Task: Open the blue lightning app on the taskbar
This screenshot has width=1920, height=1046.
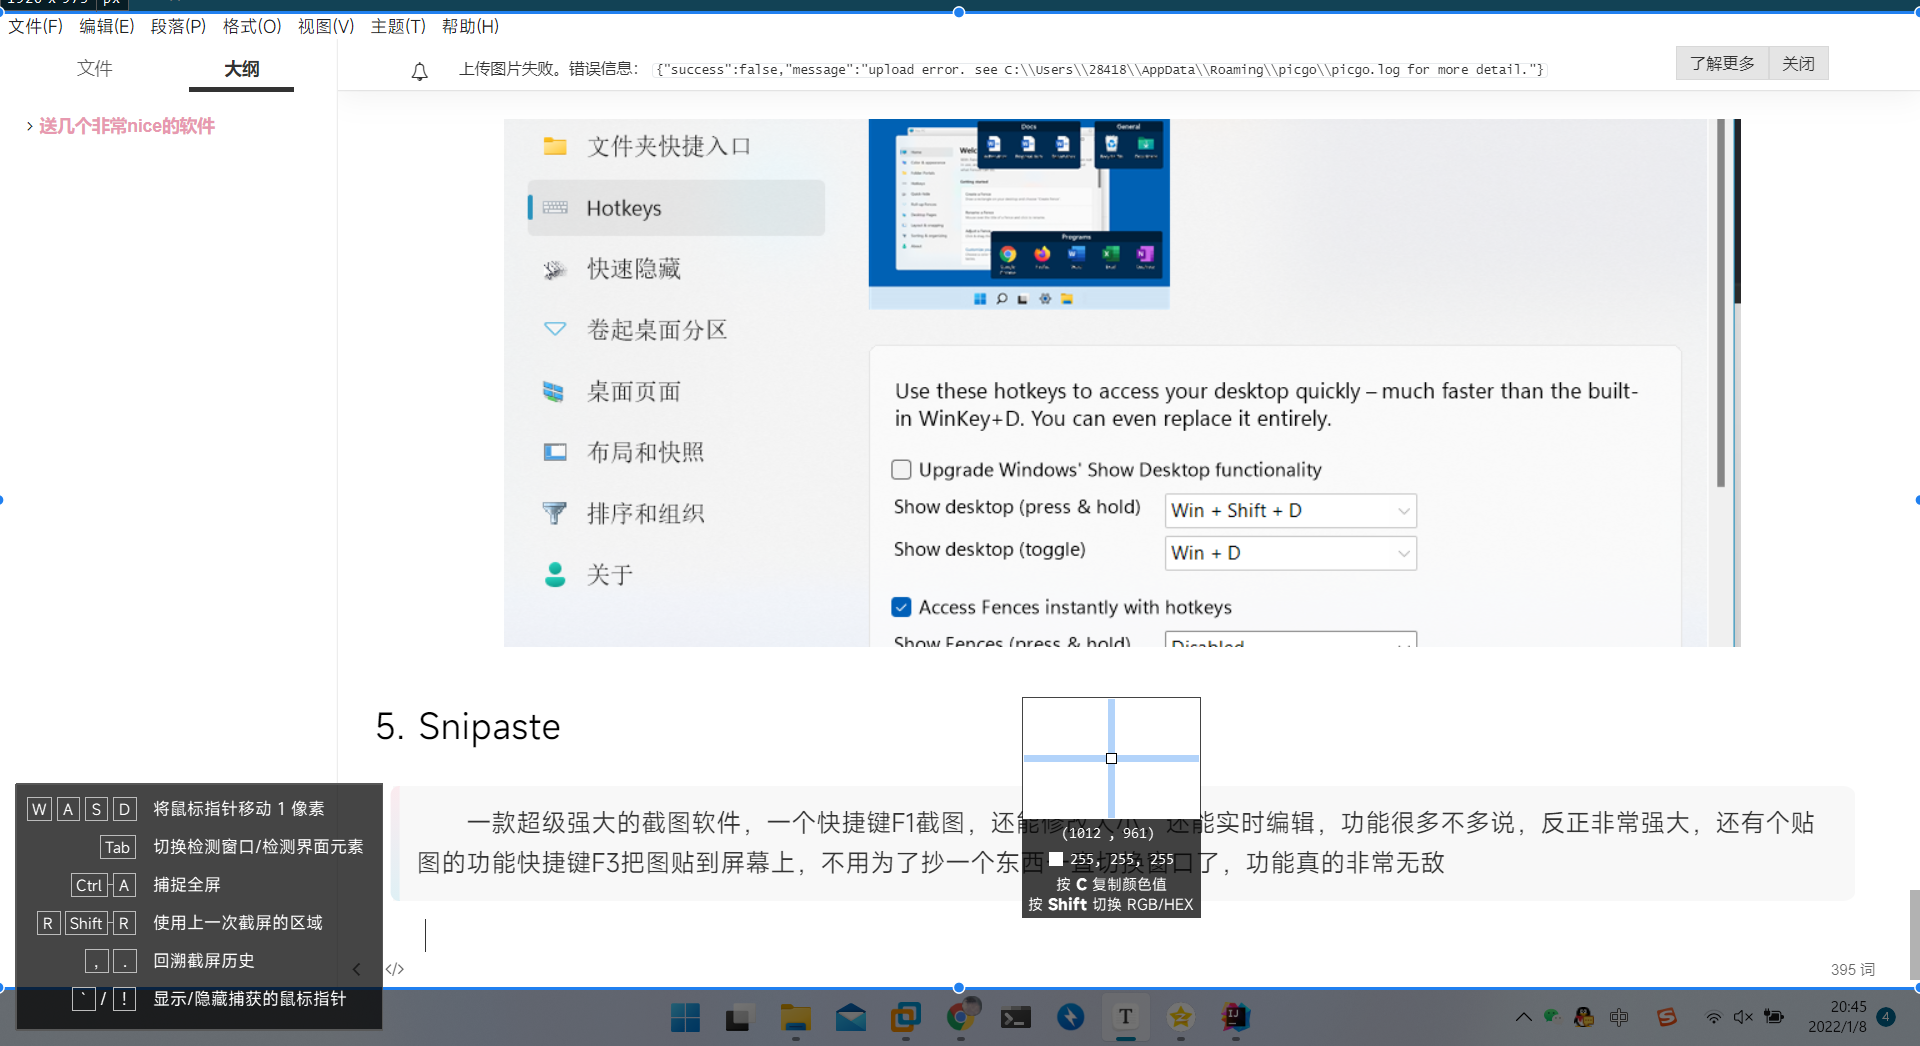Action: click(x=1071, y=1018)
